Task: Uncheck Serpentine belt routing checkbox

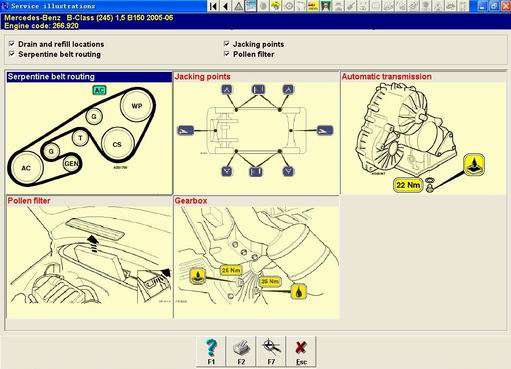Action: point(12,54)
